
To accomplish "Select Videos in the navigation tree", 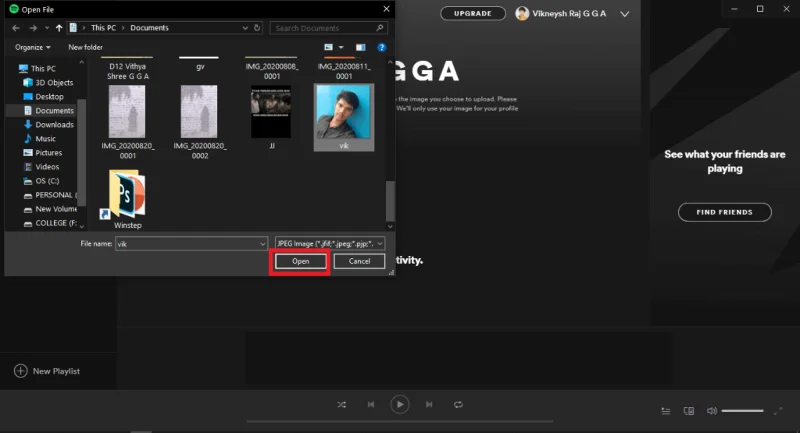I will (x=41, y=167).
